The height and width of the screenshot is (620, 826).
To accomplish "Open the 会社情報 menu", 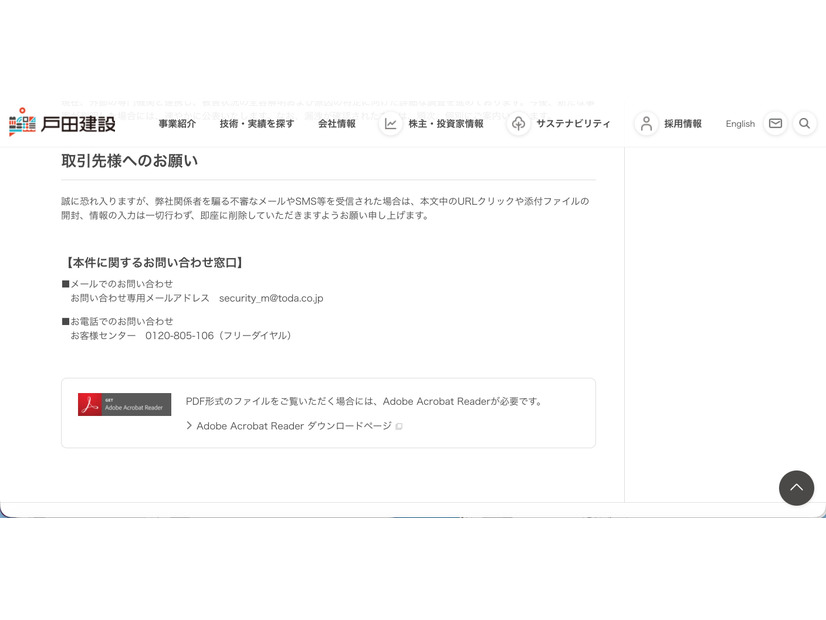I will [337, 124].
